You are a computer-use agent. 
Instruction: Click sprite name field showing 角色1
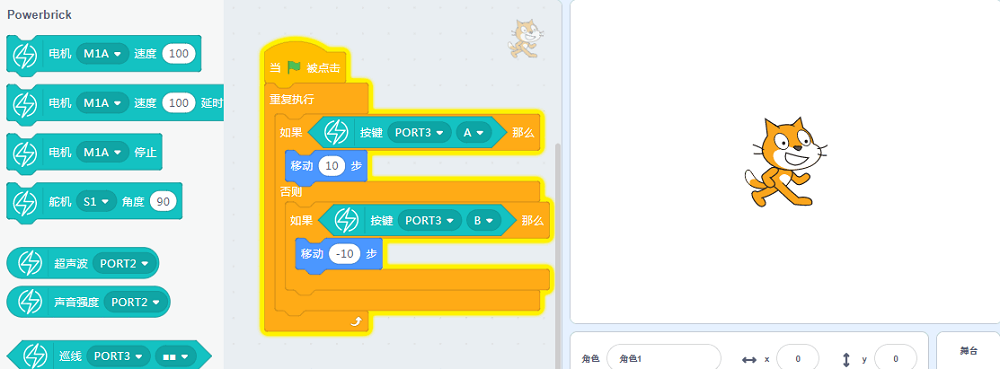(x=664, y=359)
